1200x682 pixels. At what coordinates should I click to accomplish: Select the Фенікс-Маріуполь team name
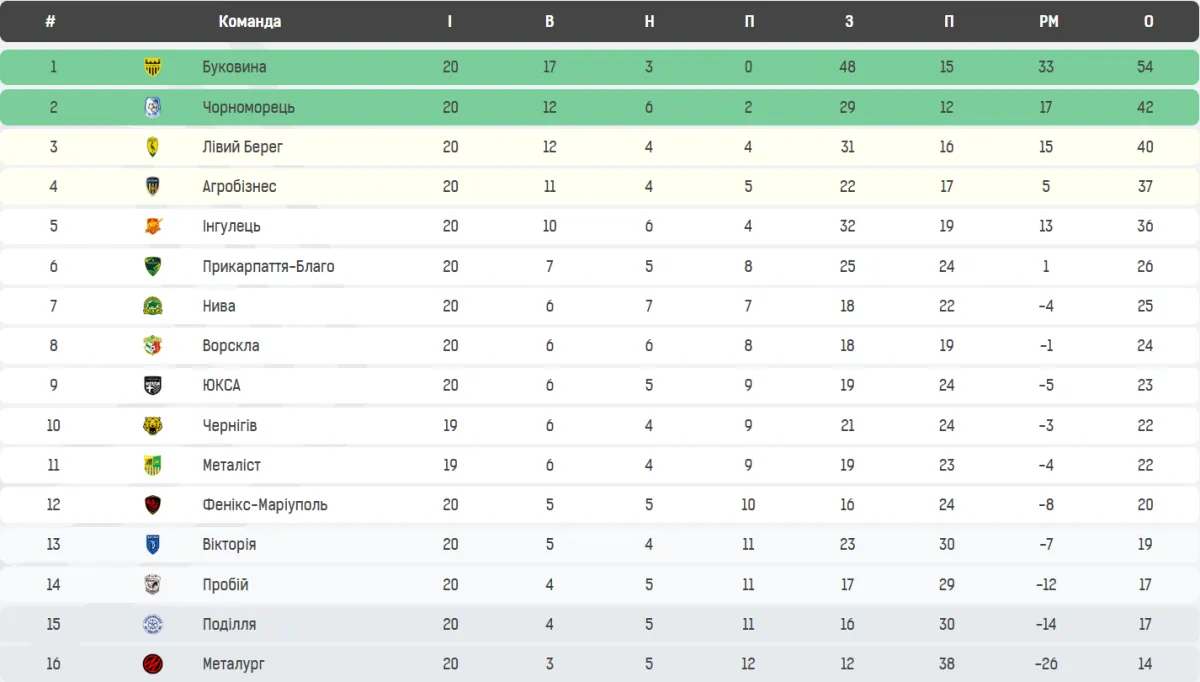point(264,505)
